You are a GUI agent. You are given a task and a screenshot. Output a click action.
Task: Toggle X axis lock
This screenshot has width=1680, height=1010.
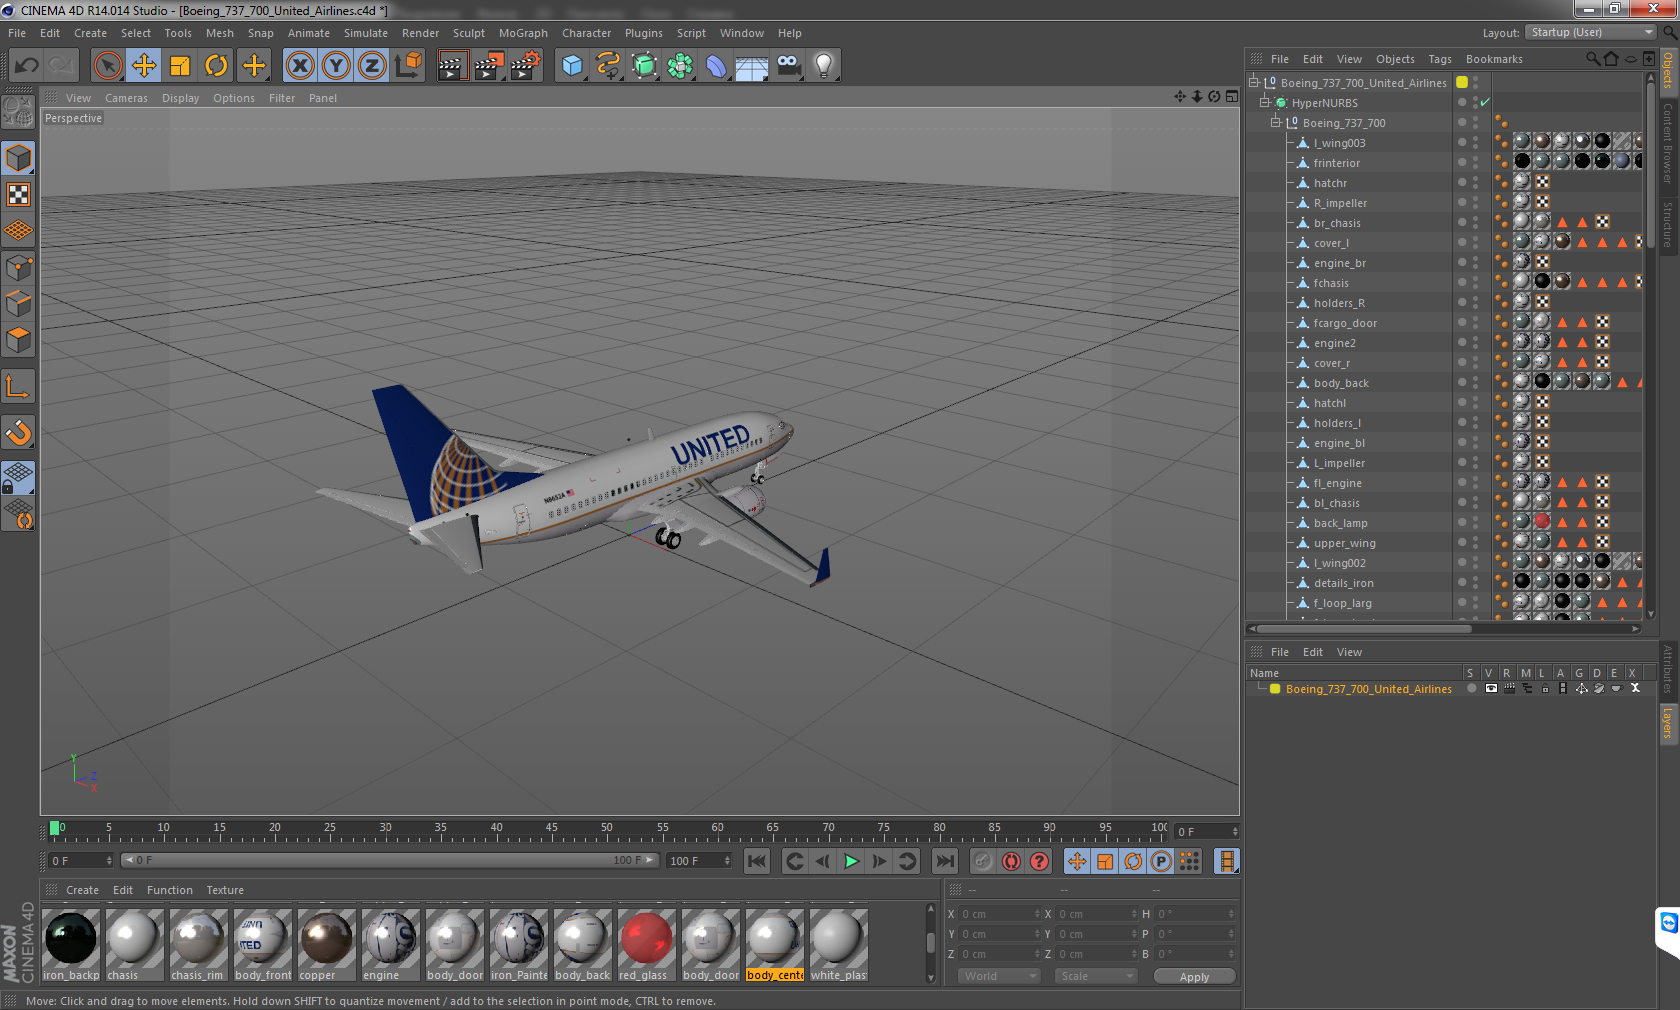click(x=300, y=66)
